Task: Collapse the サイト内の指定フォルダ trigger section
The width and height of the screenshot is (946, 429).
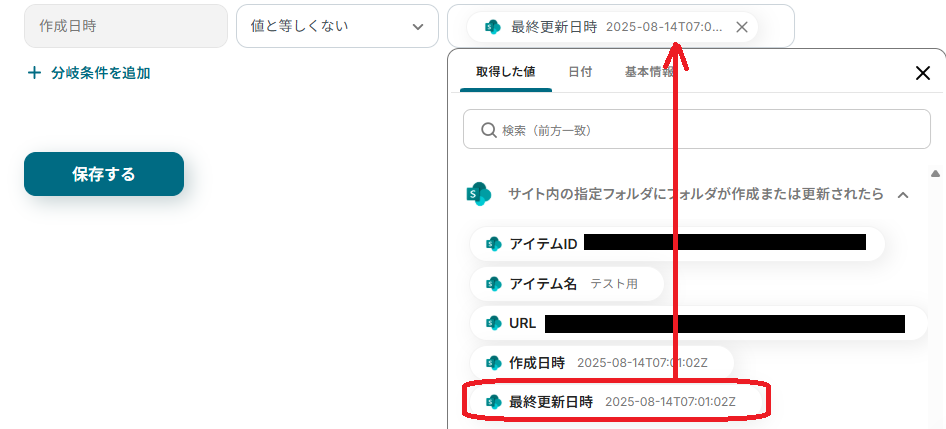Action: coord(903,194)
